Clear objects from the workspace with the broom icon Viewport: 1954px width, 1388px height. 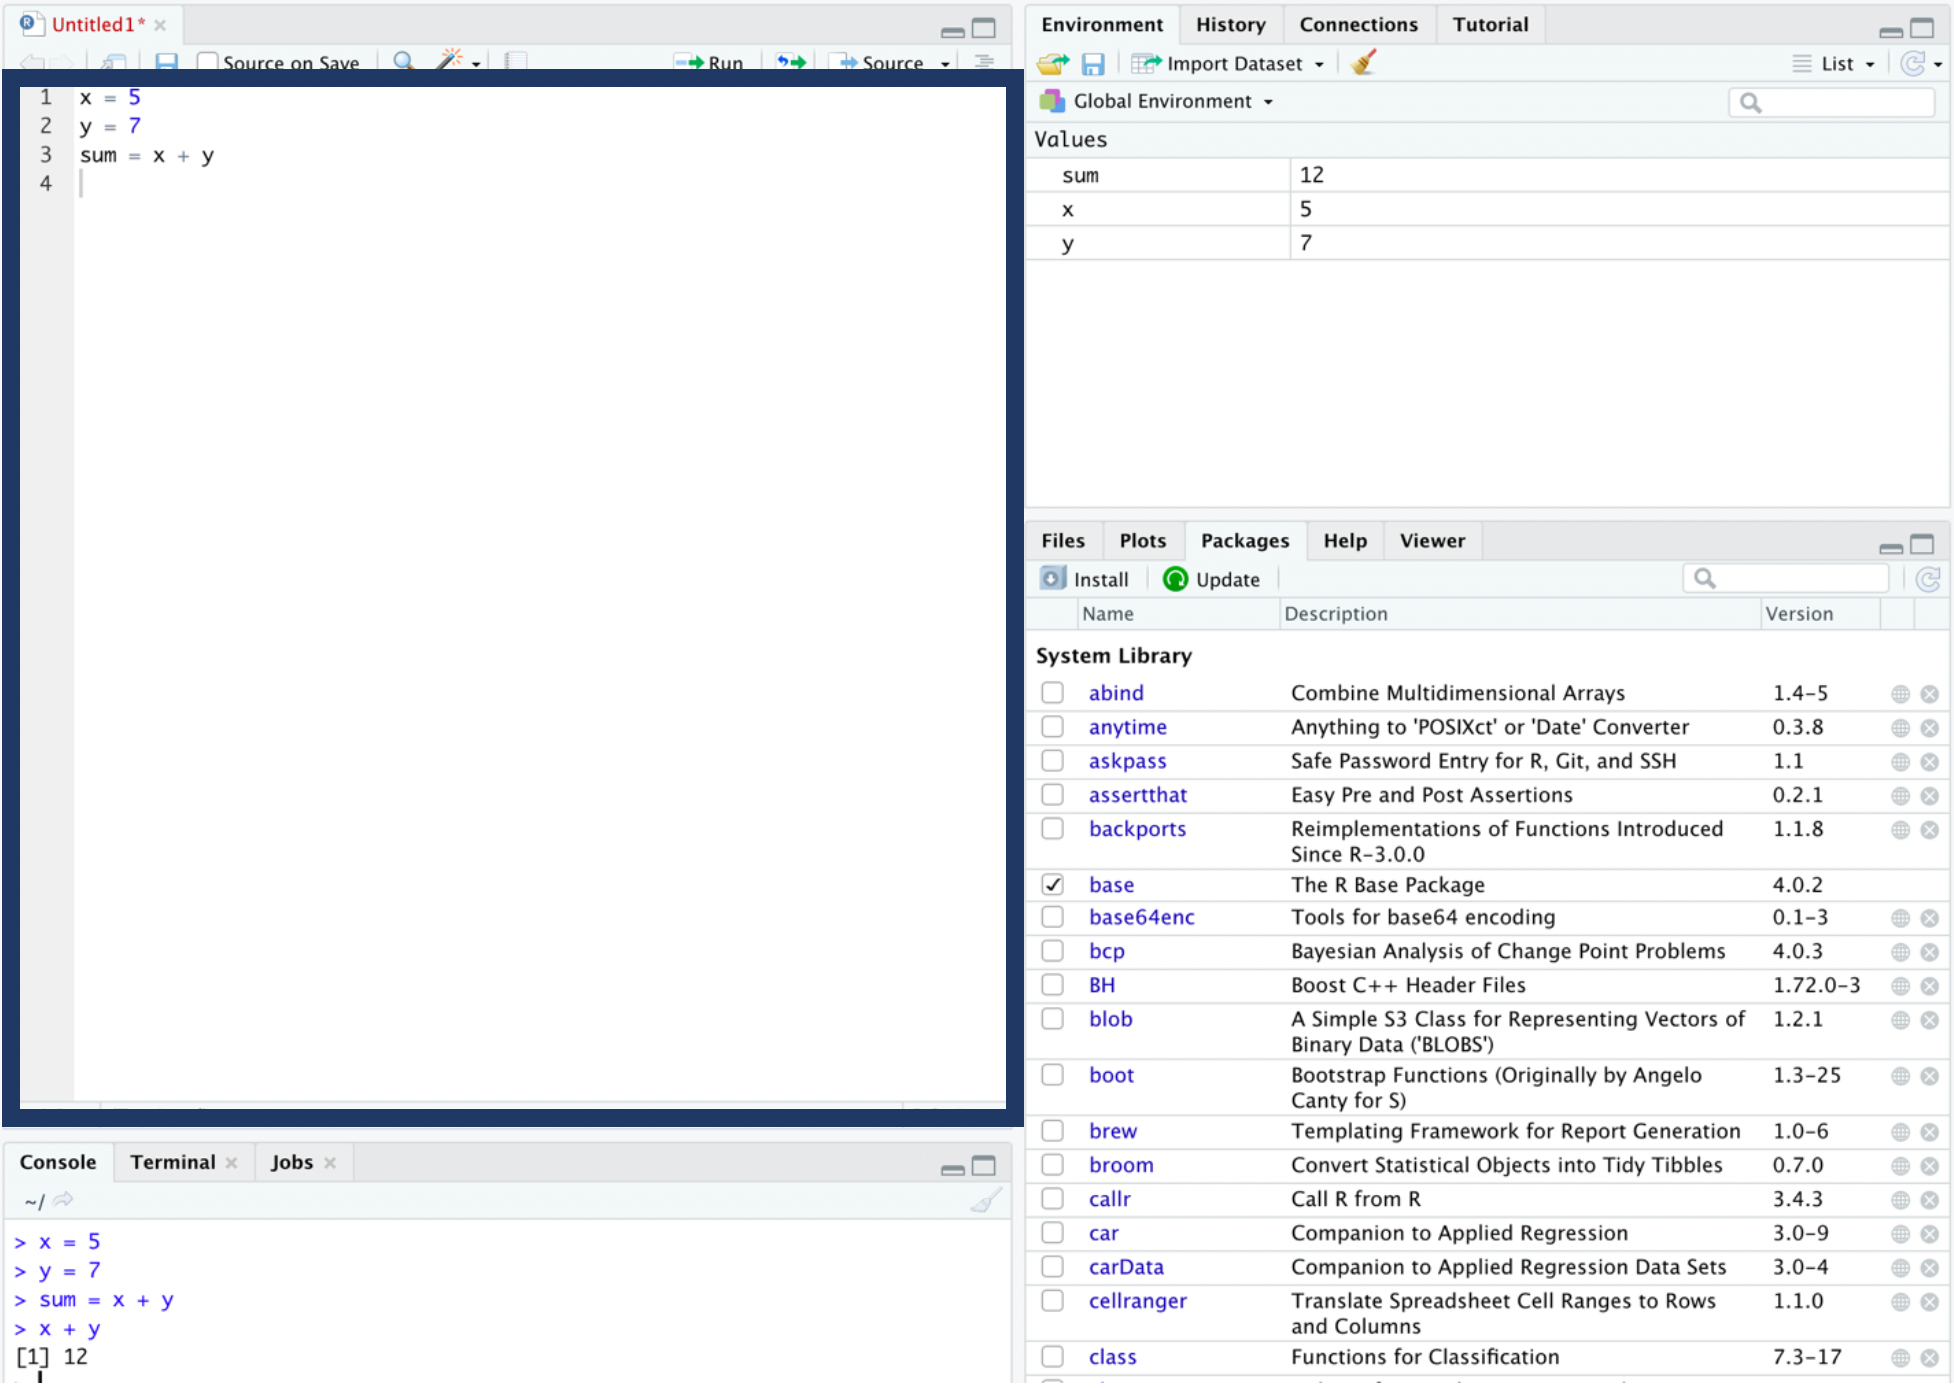(1362, 62)
